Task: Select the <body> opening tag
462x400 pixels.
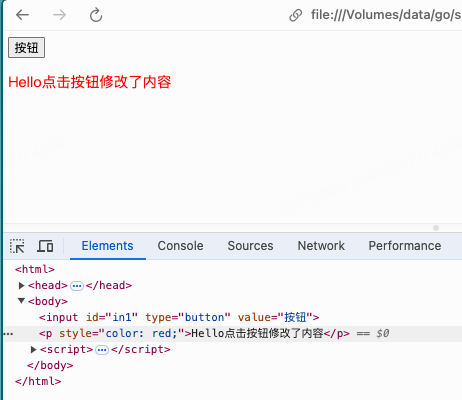Action: click(x=48, y=301)
